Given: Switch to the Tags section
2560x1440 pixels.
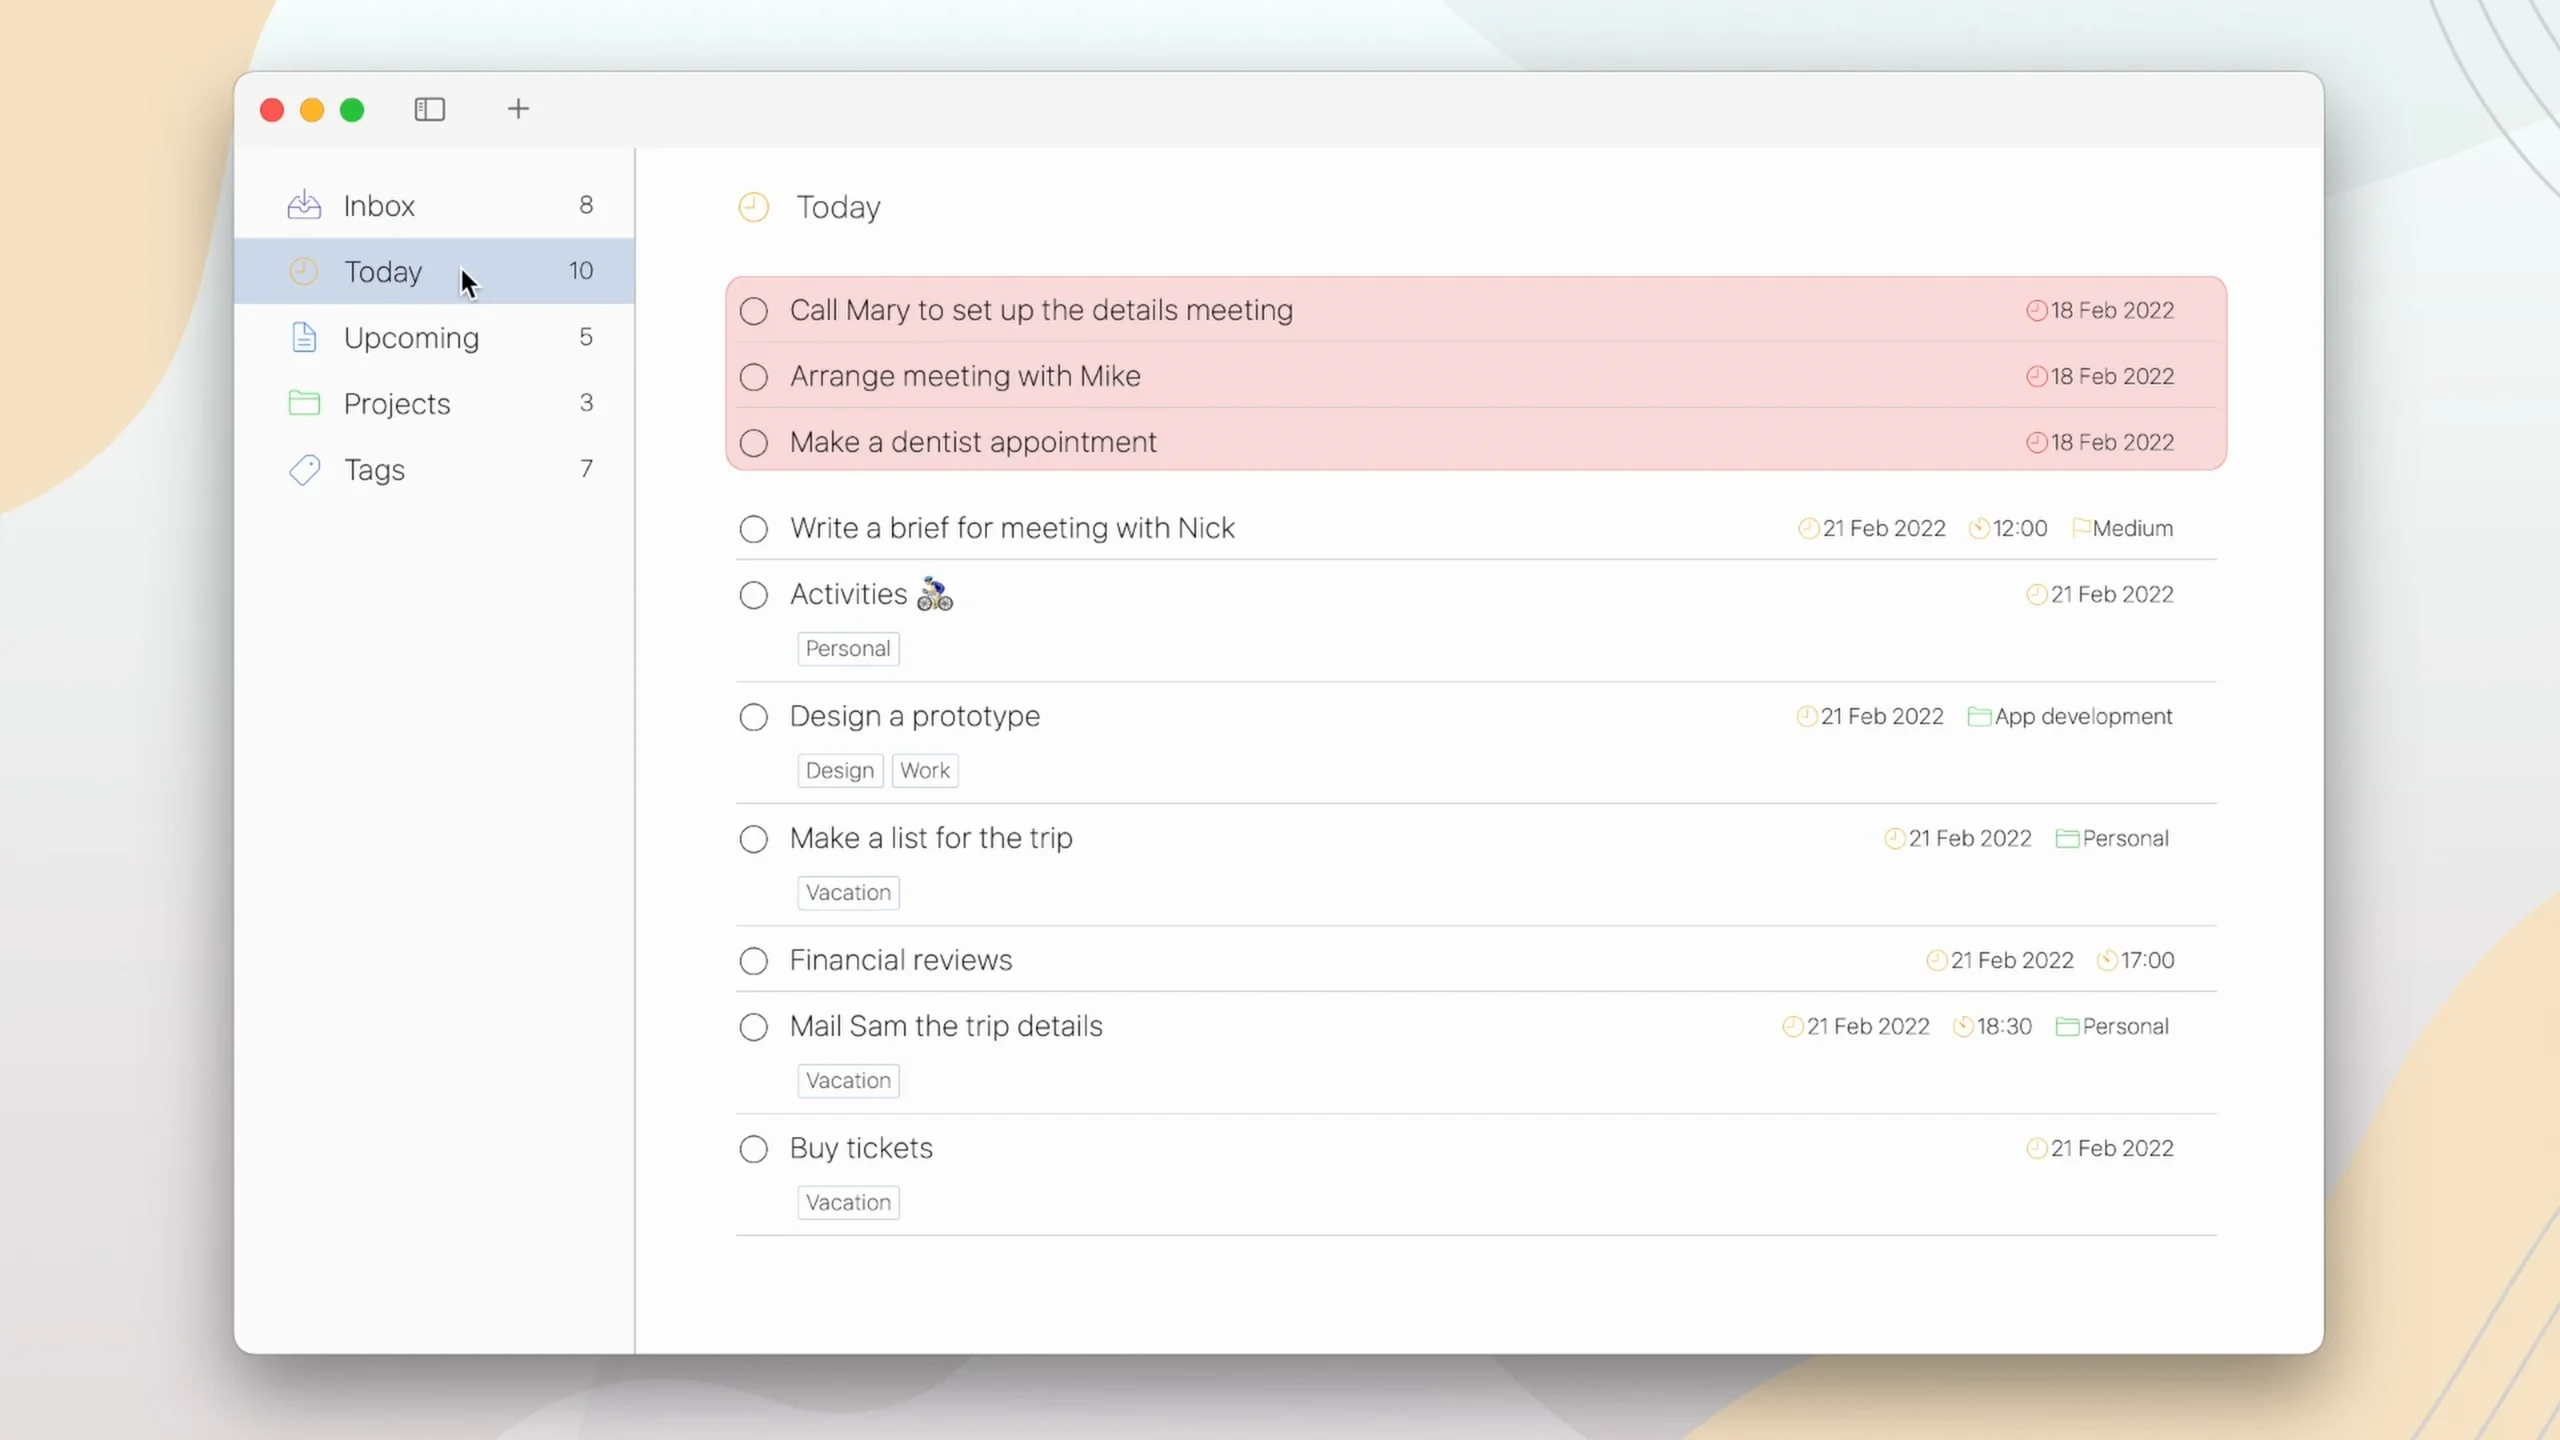Looking at the screenshot, I should pyautogui.click(x=374, y=470).
